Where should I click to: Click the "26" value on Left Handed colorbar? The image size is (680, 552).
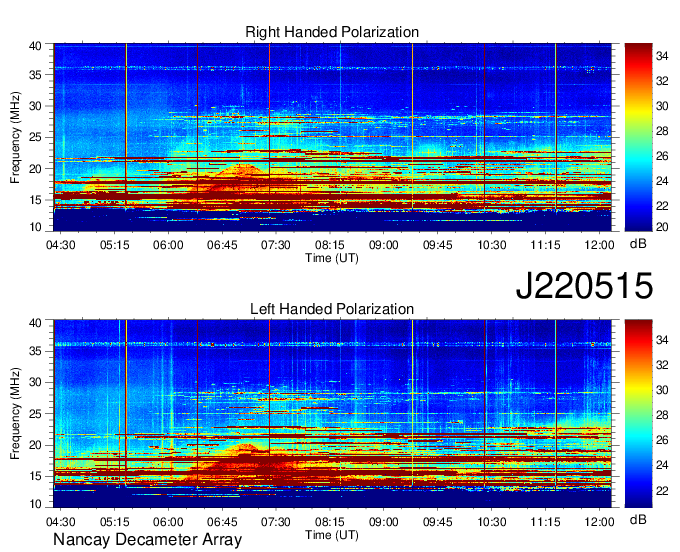coord(662,441)
